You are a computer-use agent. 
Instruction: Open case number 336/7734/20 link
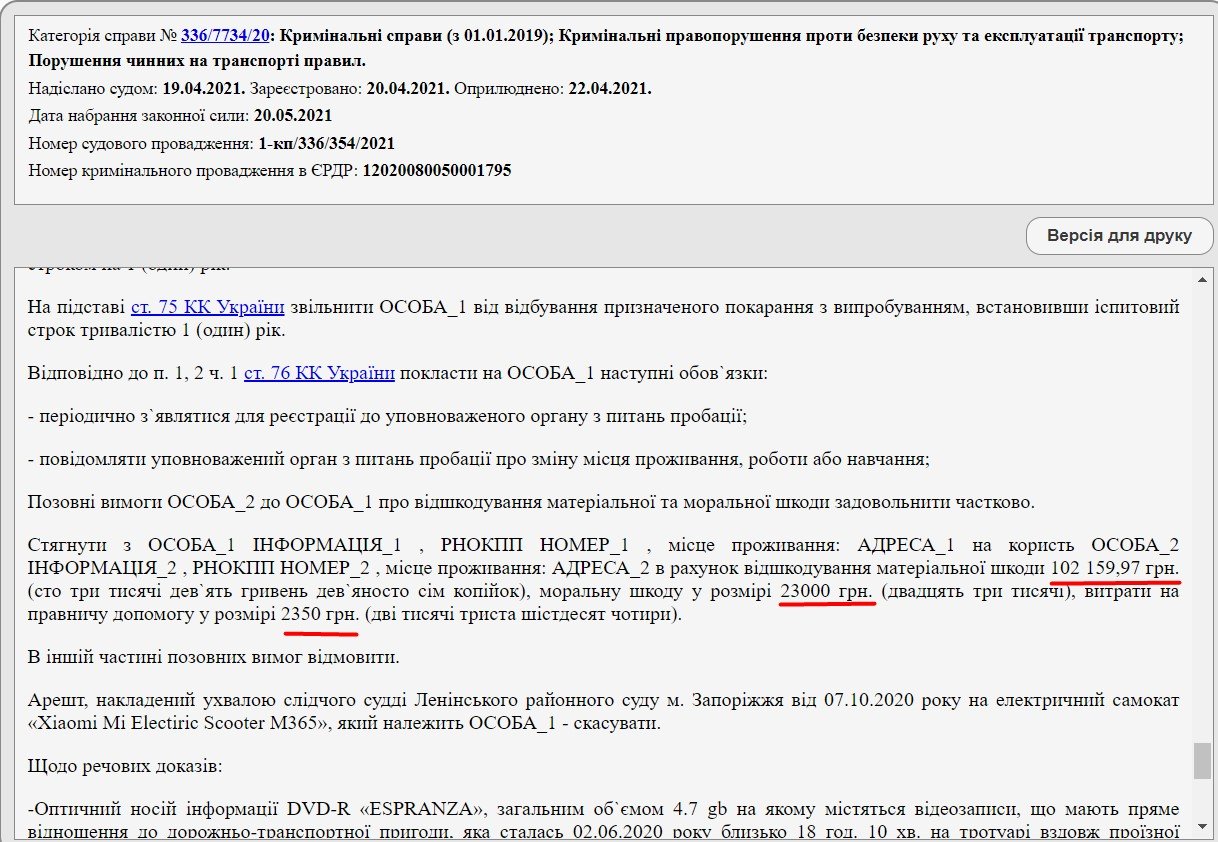pos(225,36)
